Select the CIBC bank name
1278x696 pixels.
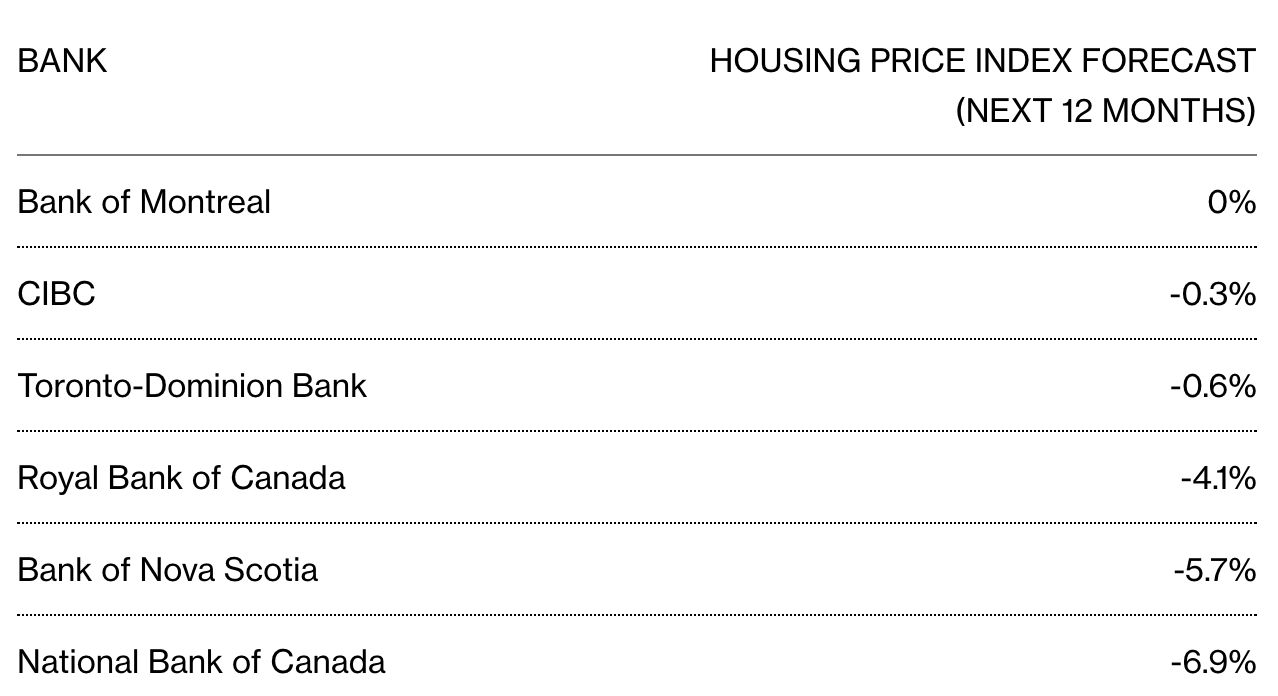tap(57, 294)
